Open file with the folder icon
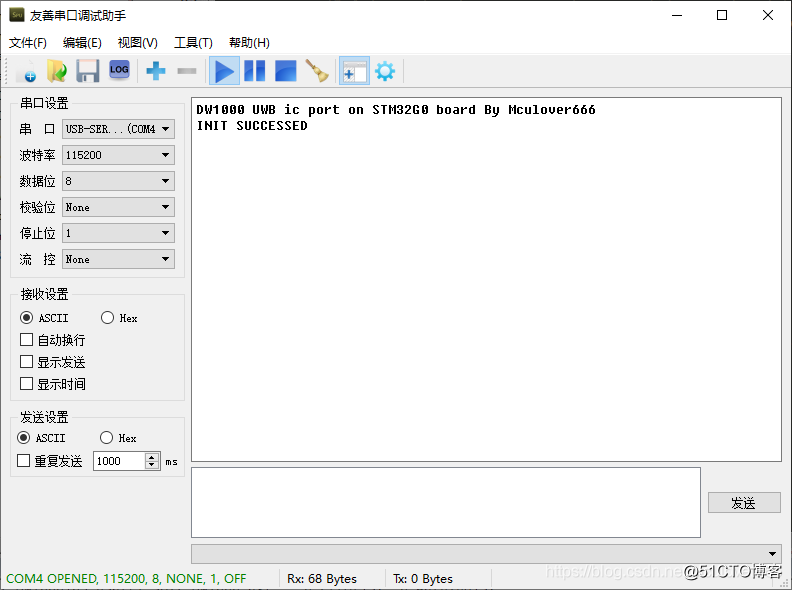792x590 pixels. [57, 71]
